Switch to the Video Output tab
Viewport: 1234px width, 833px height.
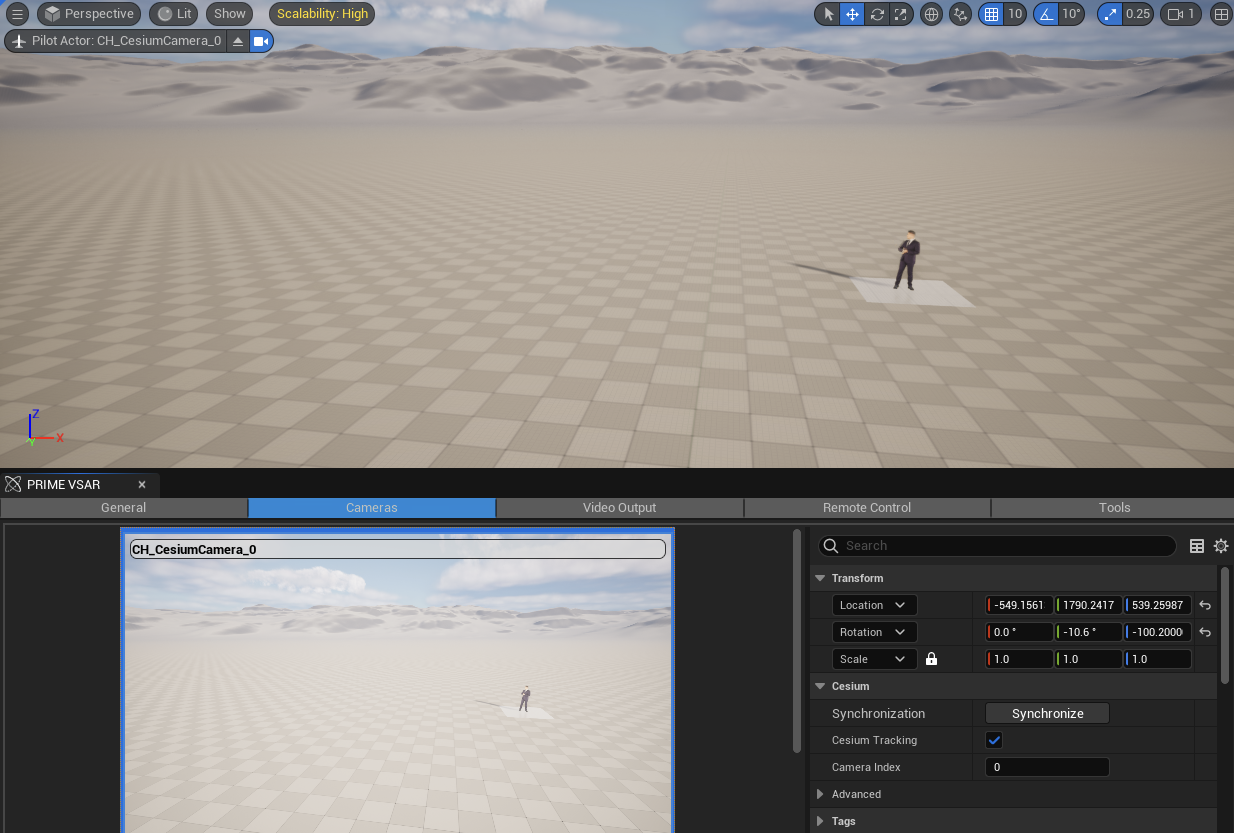(x=619, y=508)
